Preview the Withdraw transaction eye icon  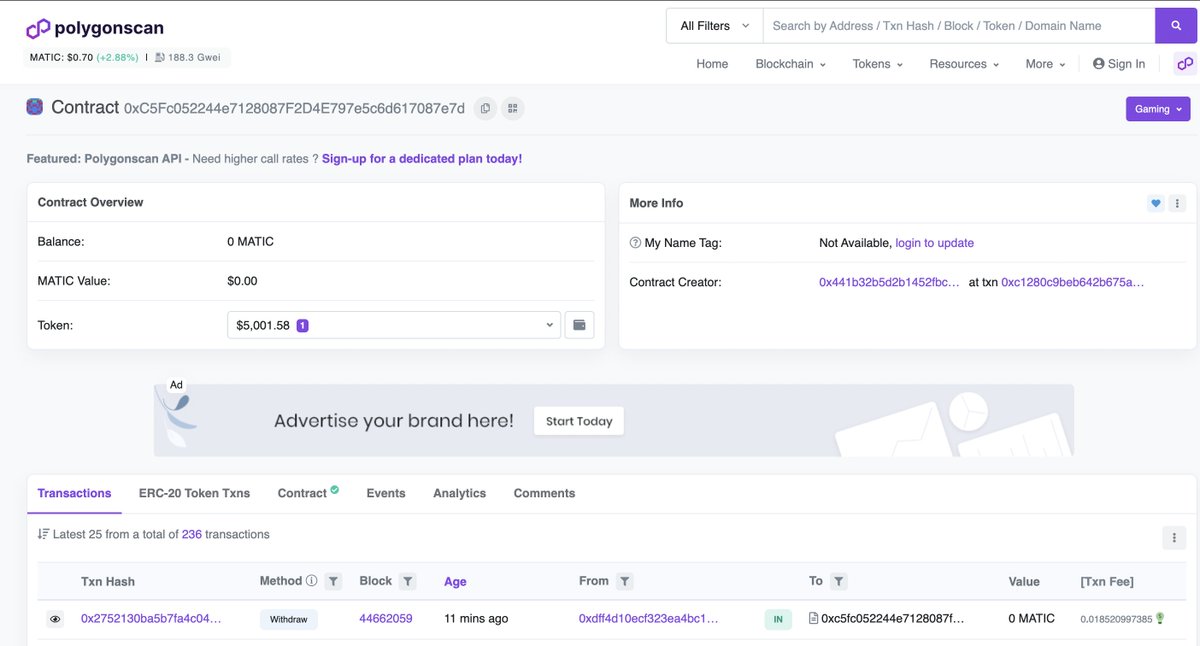(x=55, y=619)
